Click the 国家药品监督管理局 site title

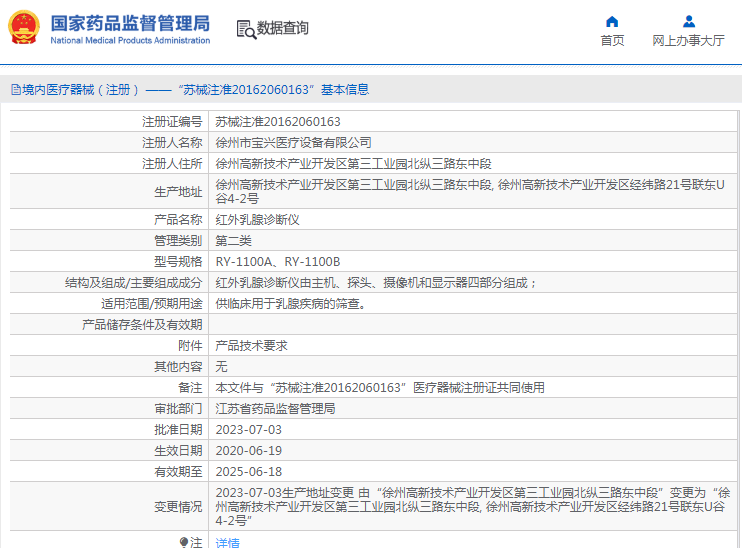(130, 23)
